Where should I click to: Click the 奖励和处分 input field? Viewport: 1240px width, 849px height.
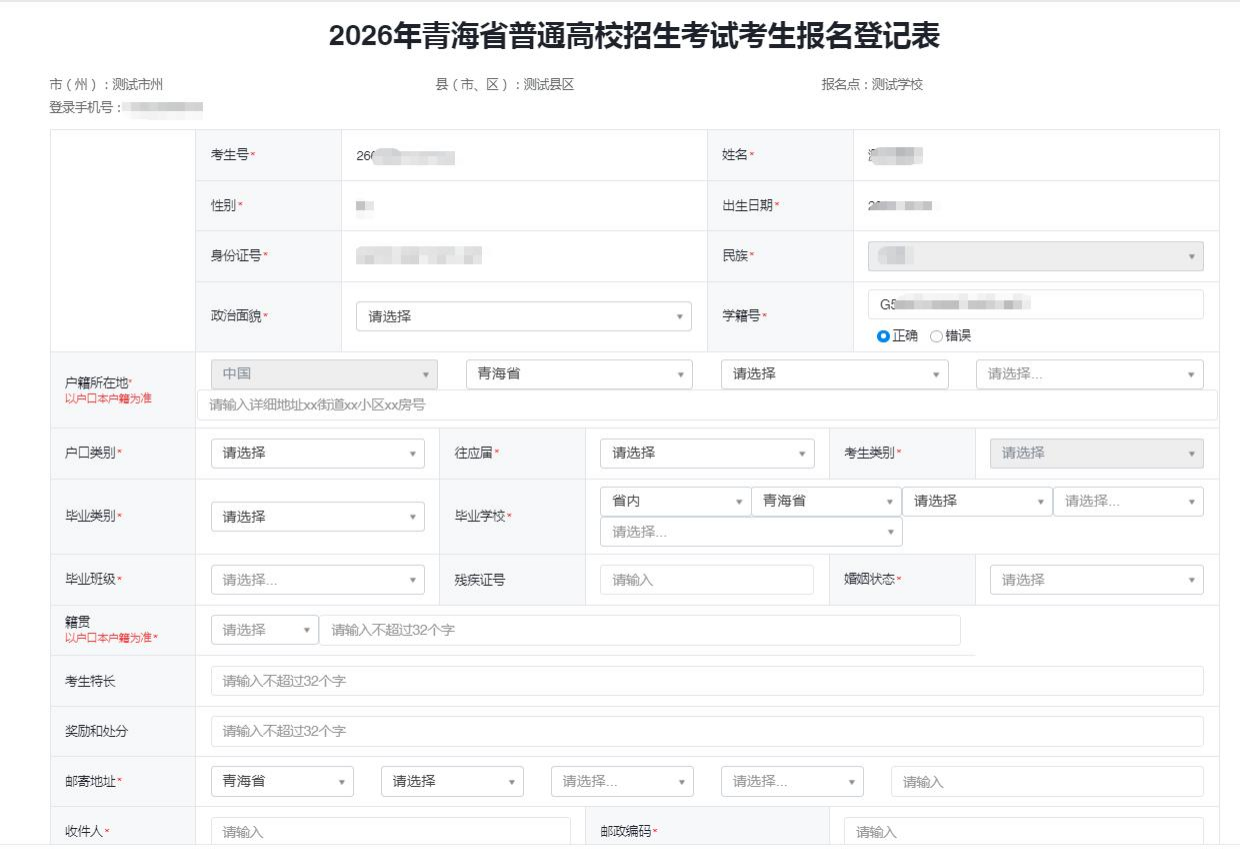707,731
